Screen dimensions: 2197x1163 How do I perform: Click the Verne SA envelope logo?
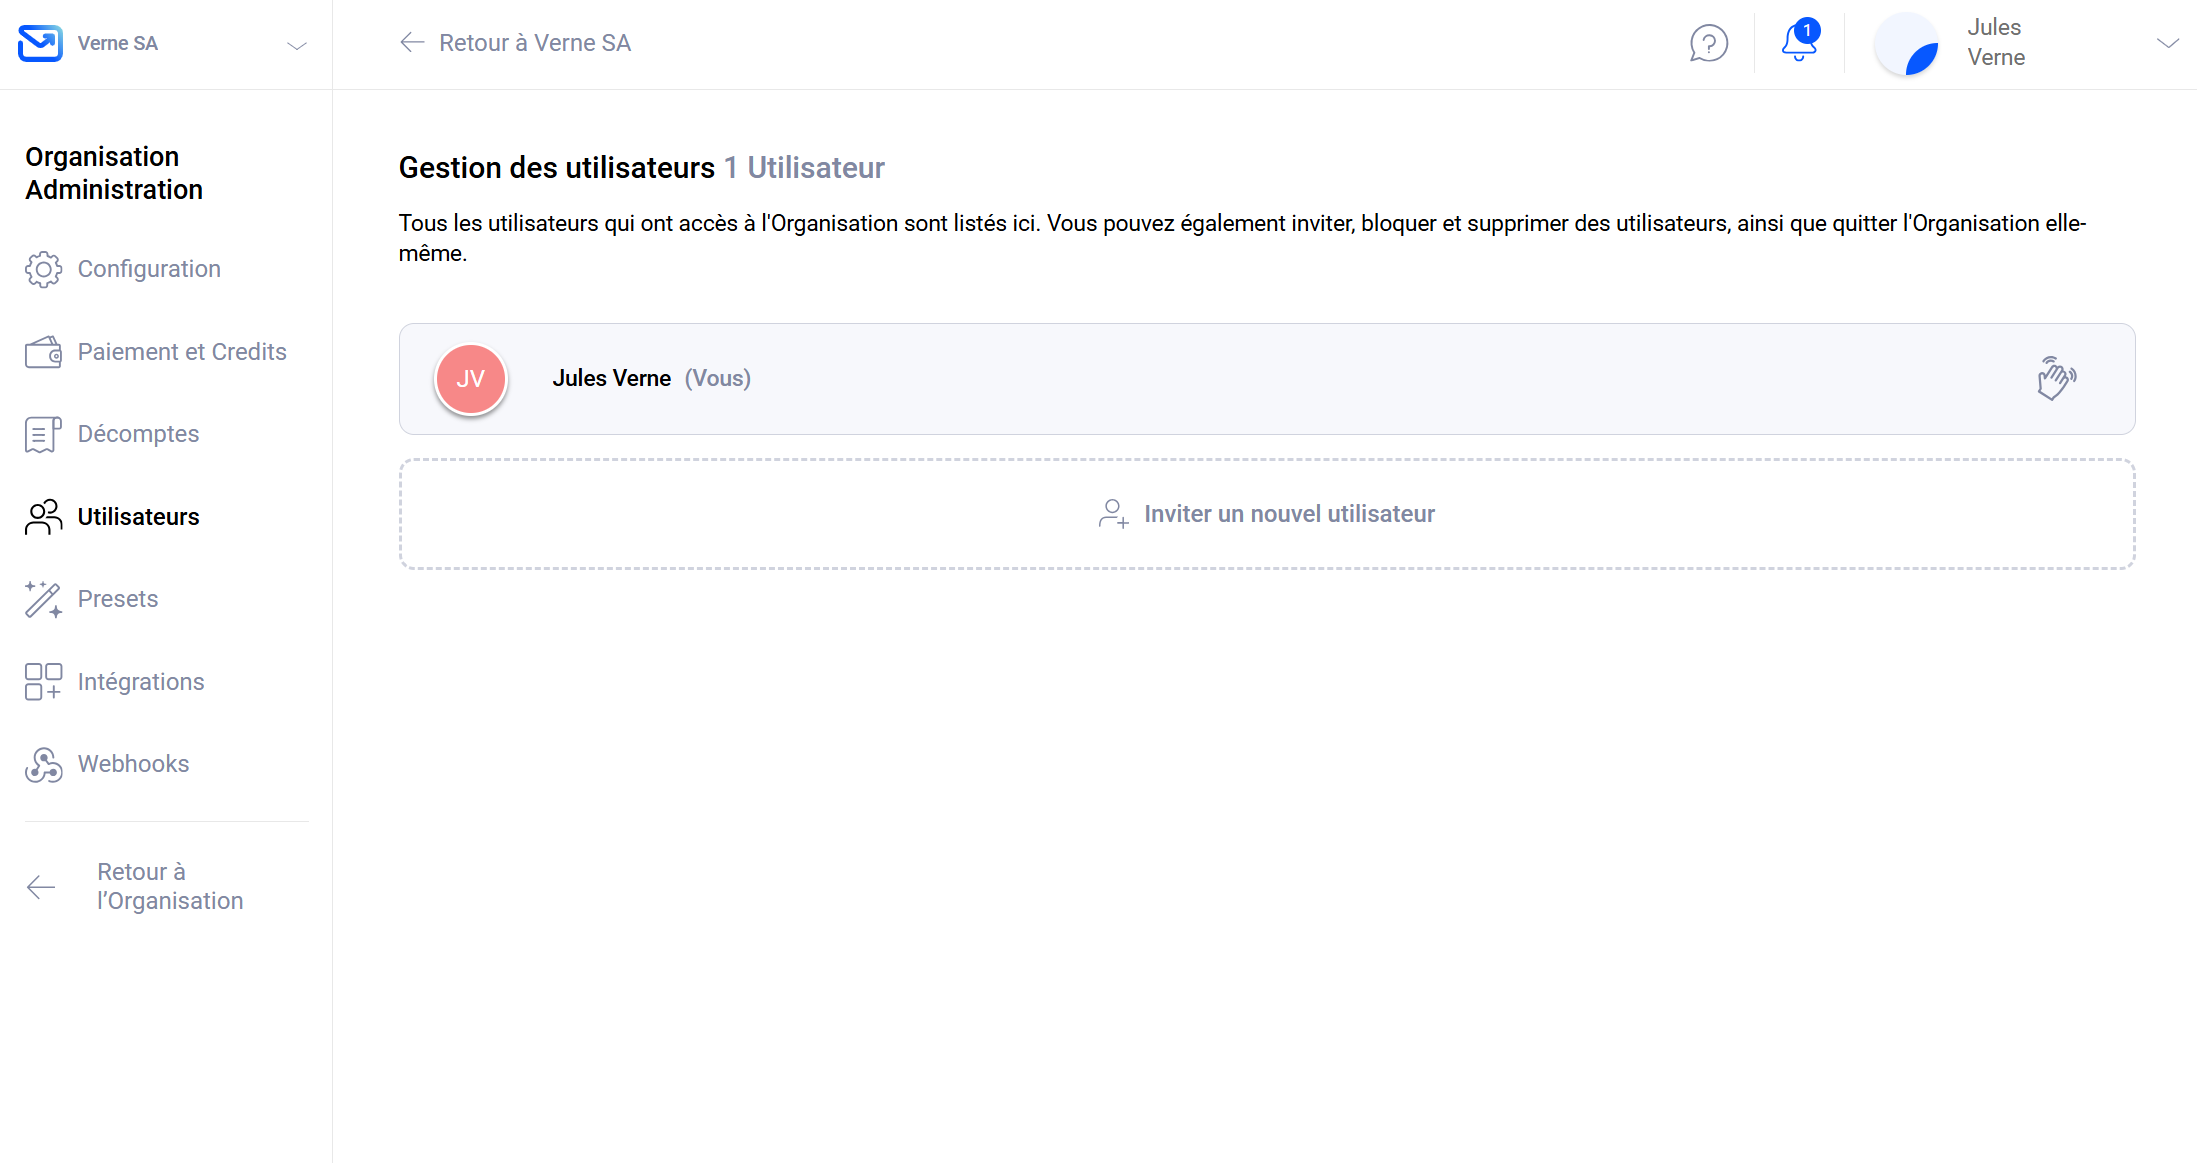click(40, 43)
